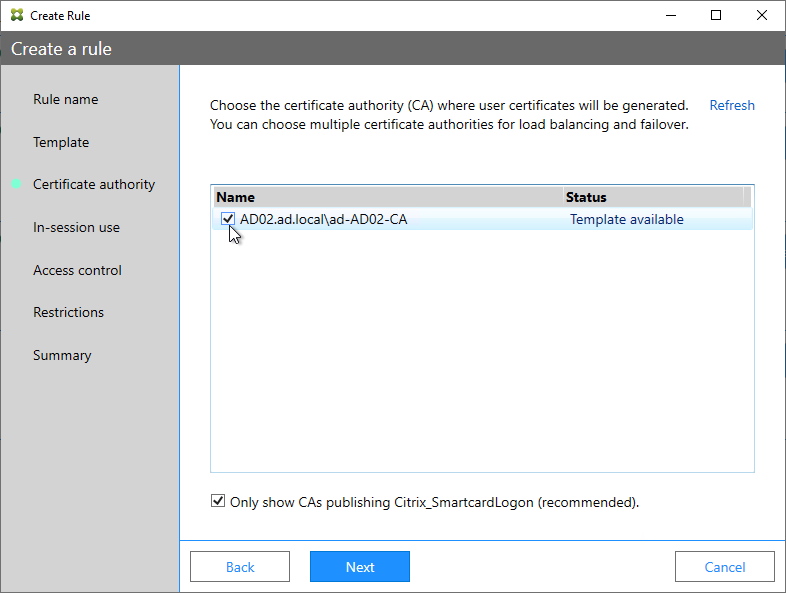Viewport: 786px width, 593px height.
Task: Open the Template step
Action: pos(61,142)
